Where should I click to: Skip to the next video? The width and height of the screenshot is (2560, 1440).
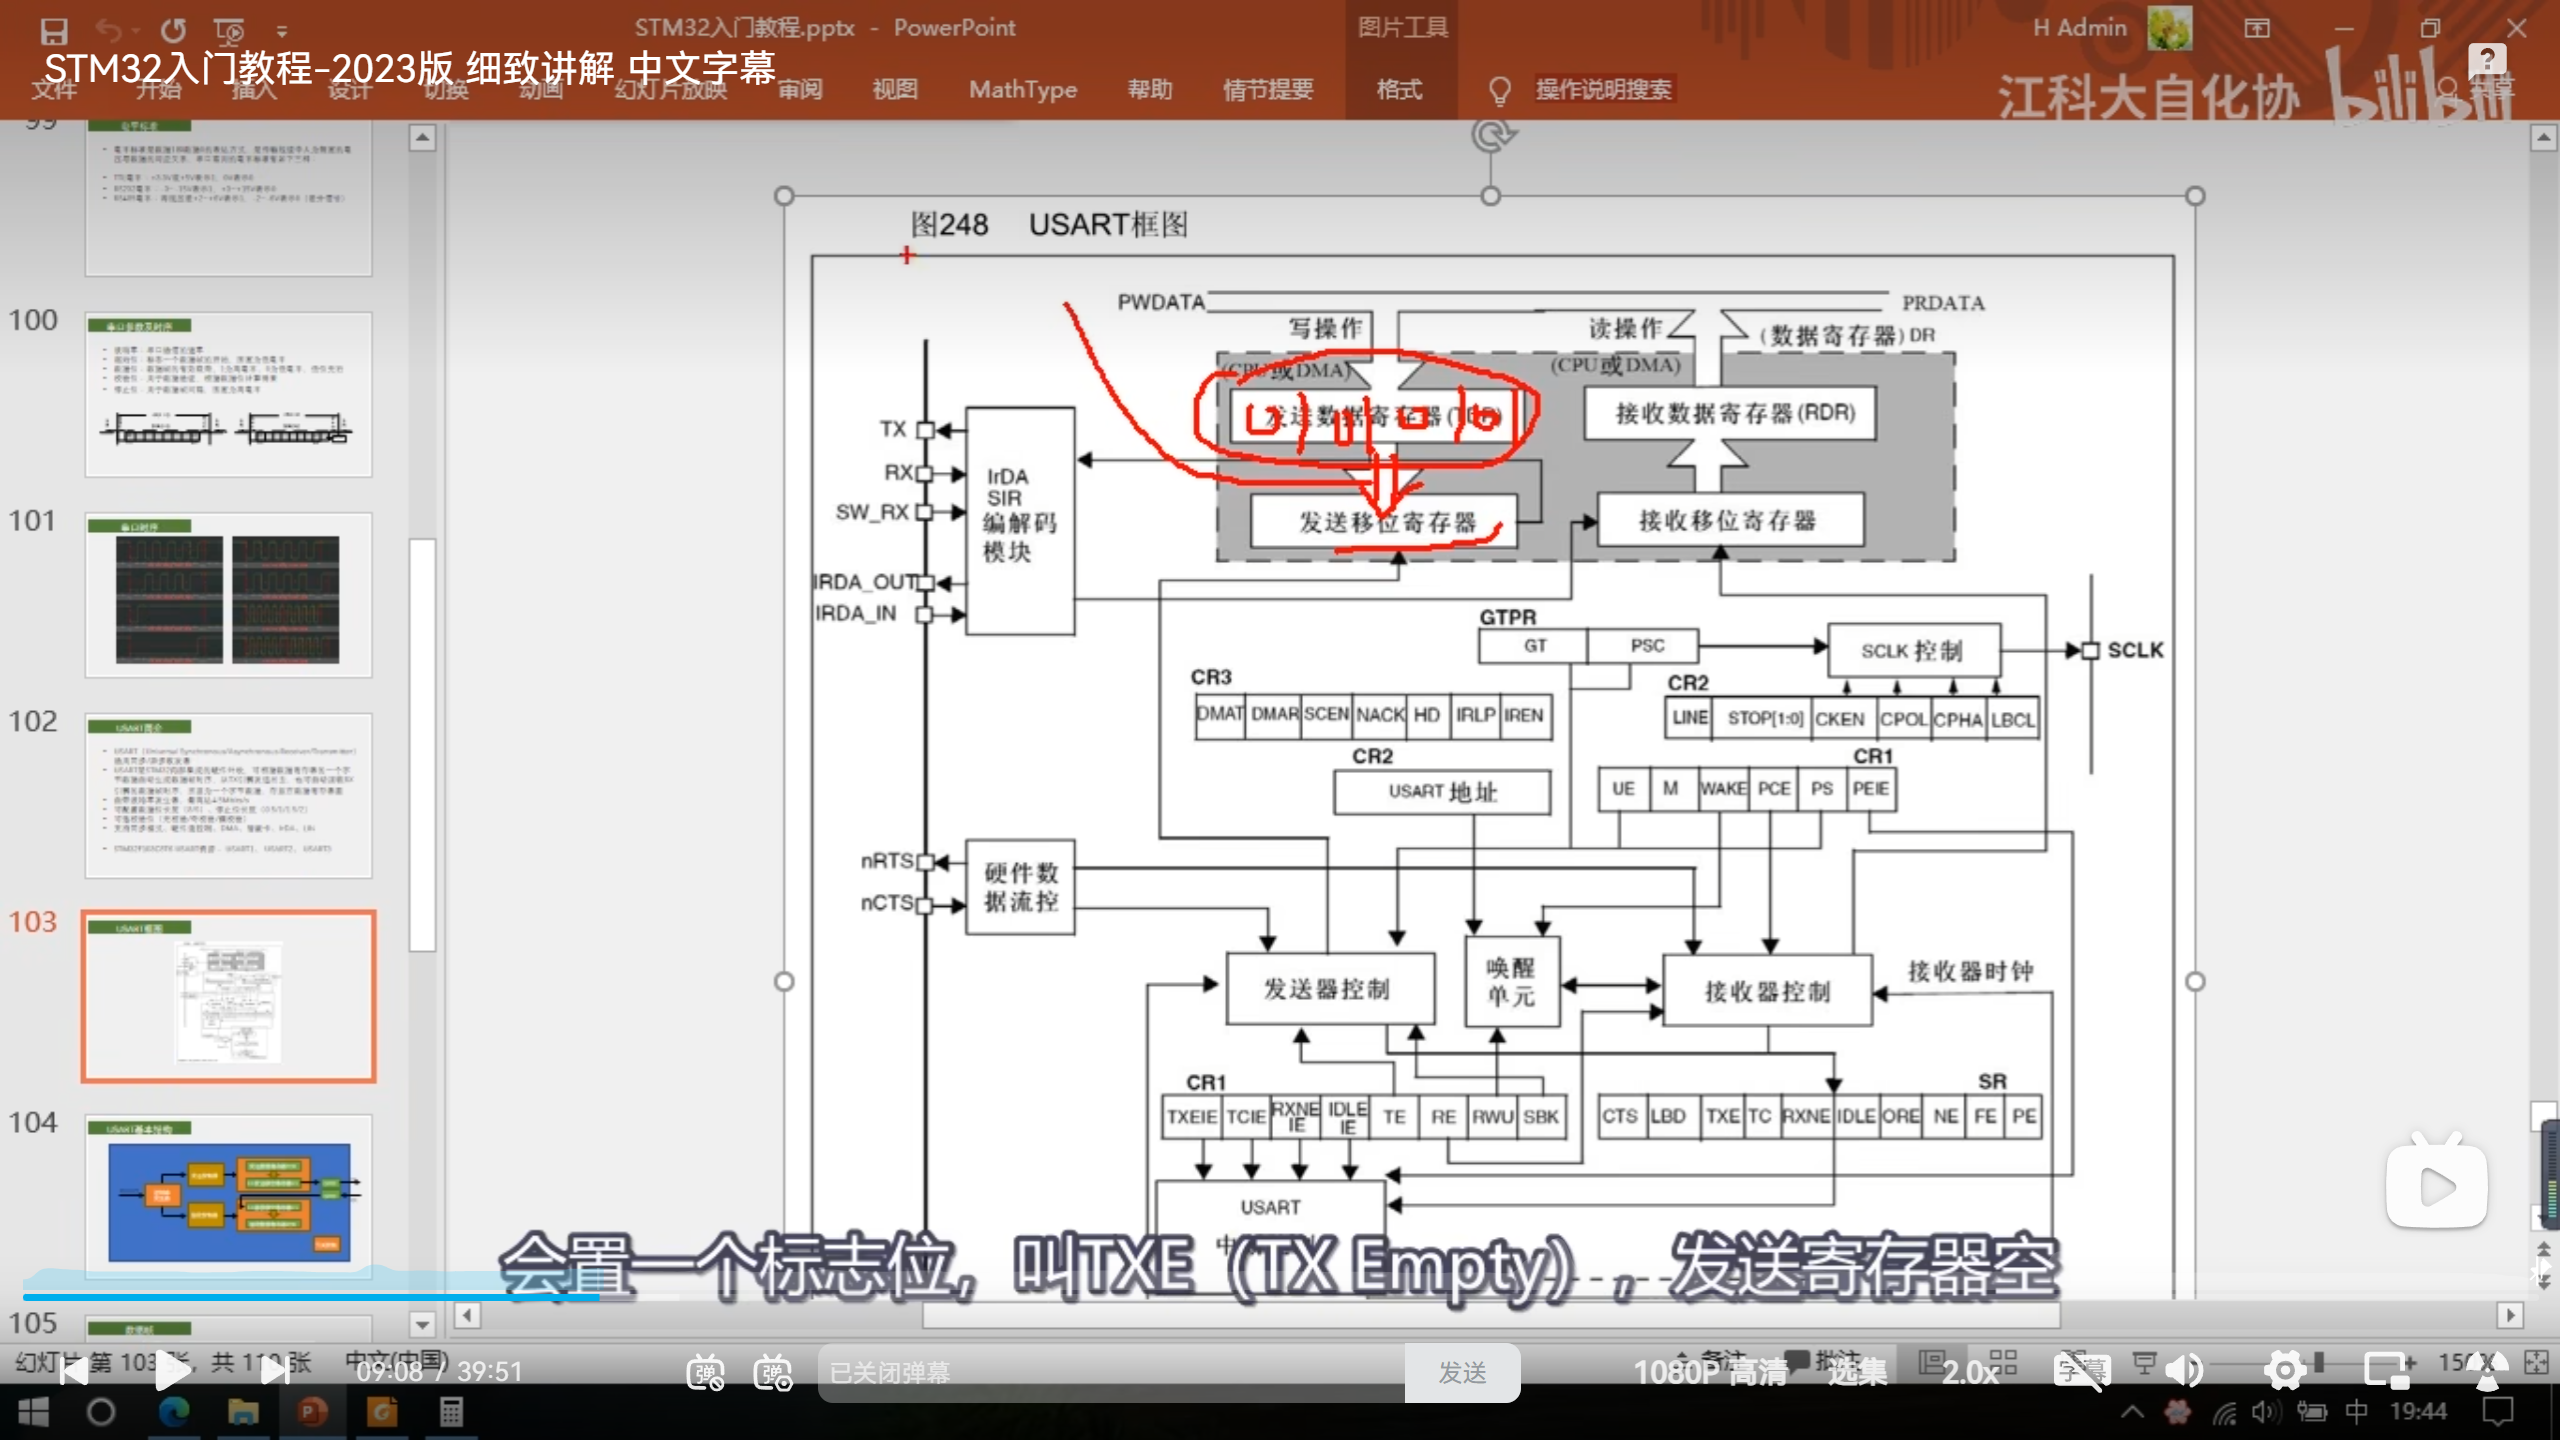273,1372
